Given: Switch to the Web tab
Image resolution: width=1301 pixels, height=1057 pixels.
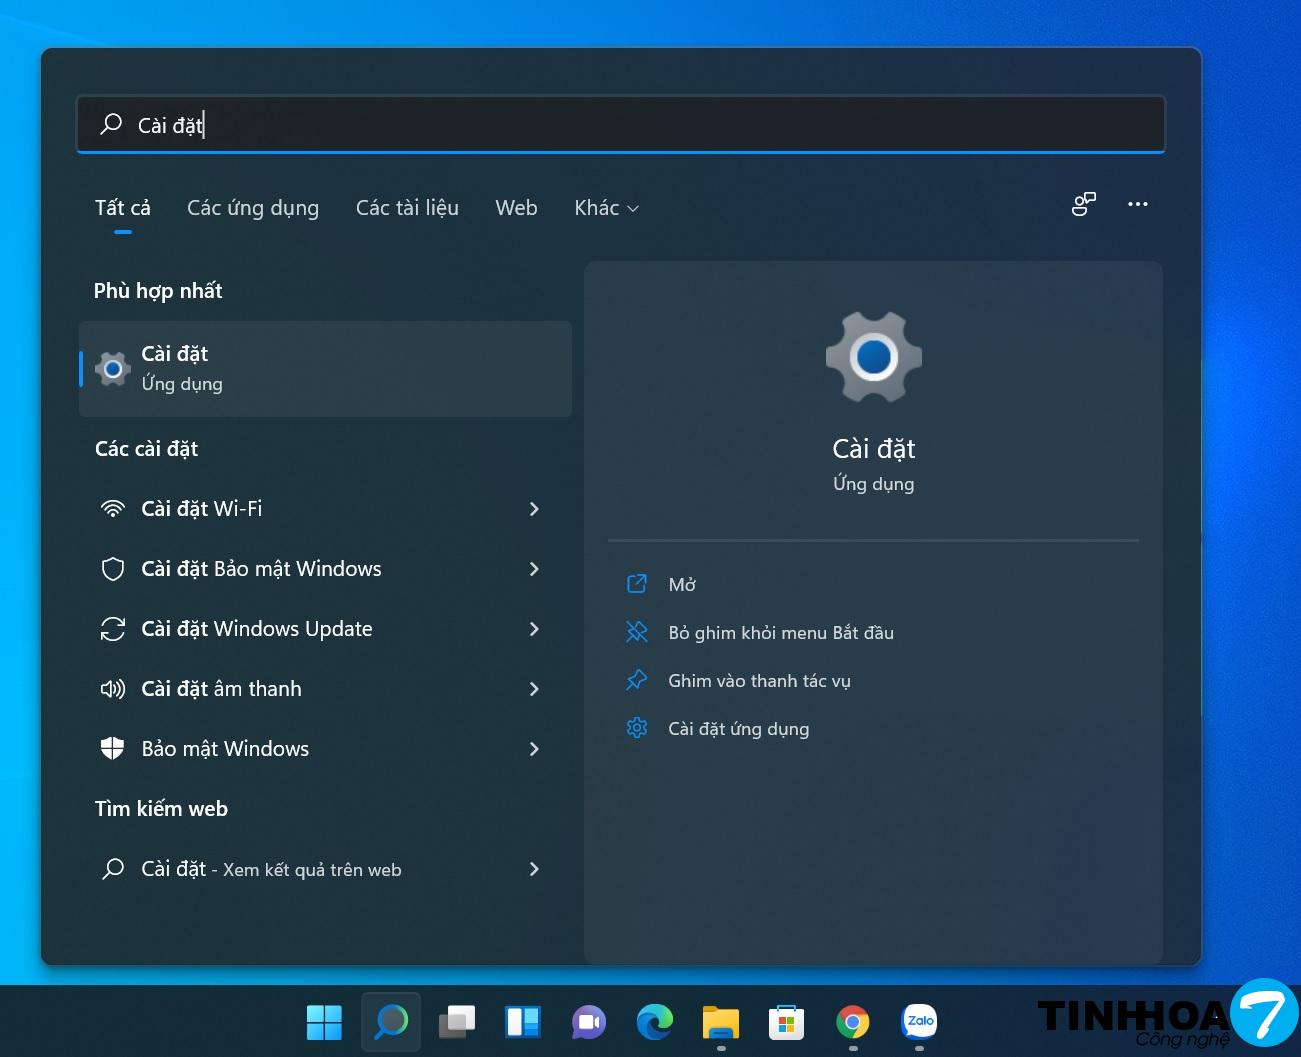Looking at the screenshot, I should pyautogui.click(x=516, y=208).
